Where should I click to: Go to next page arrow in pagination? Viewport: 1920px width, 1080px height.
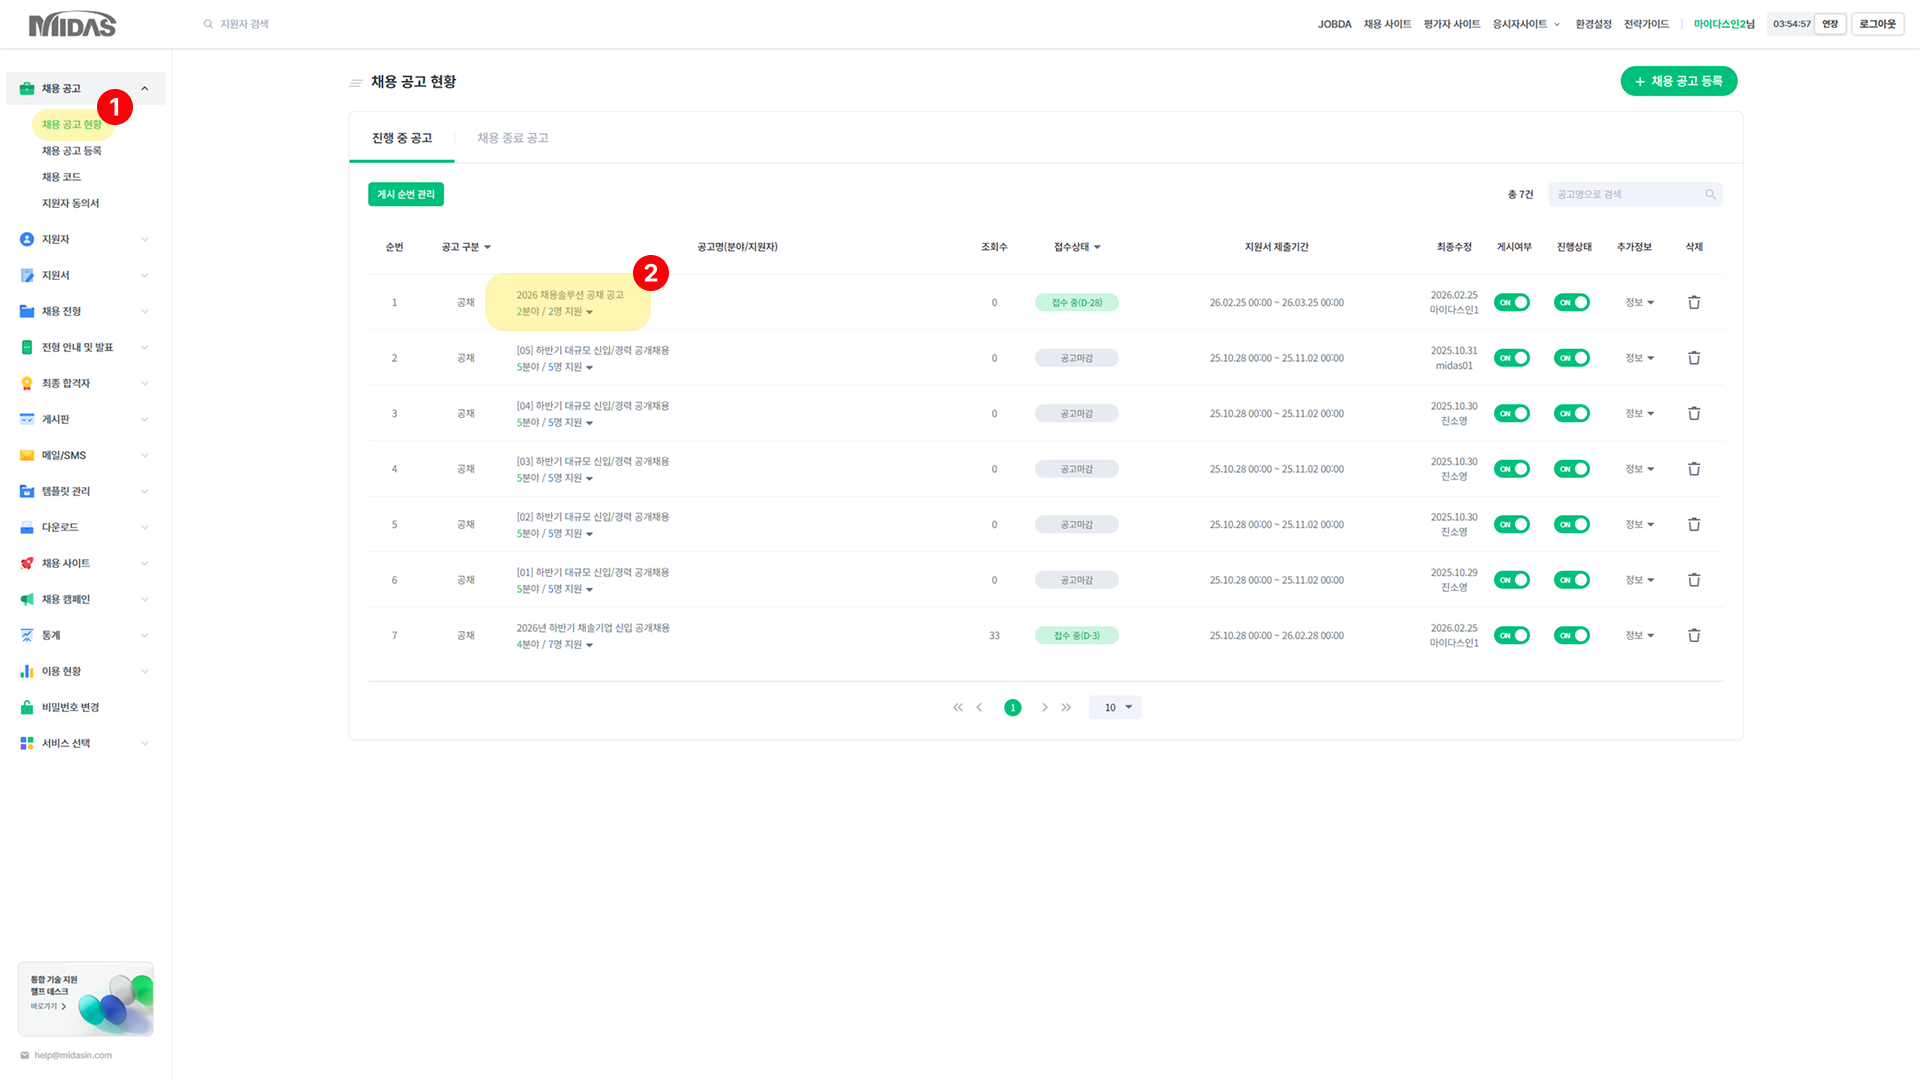coord(1045,707)
